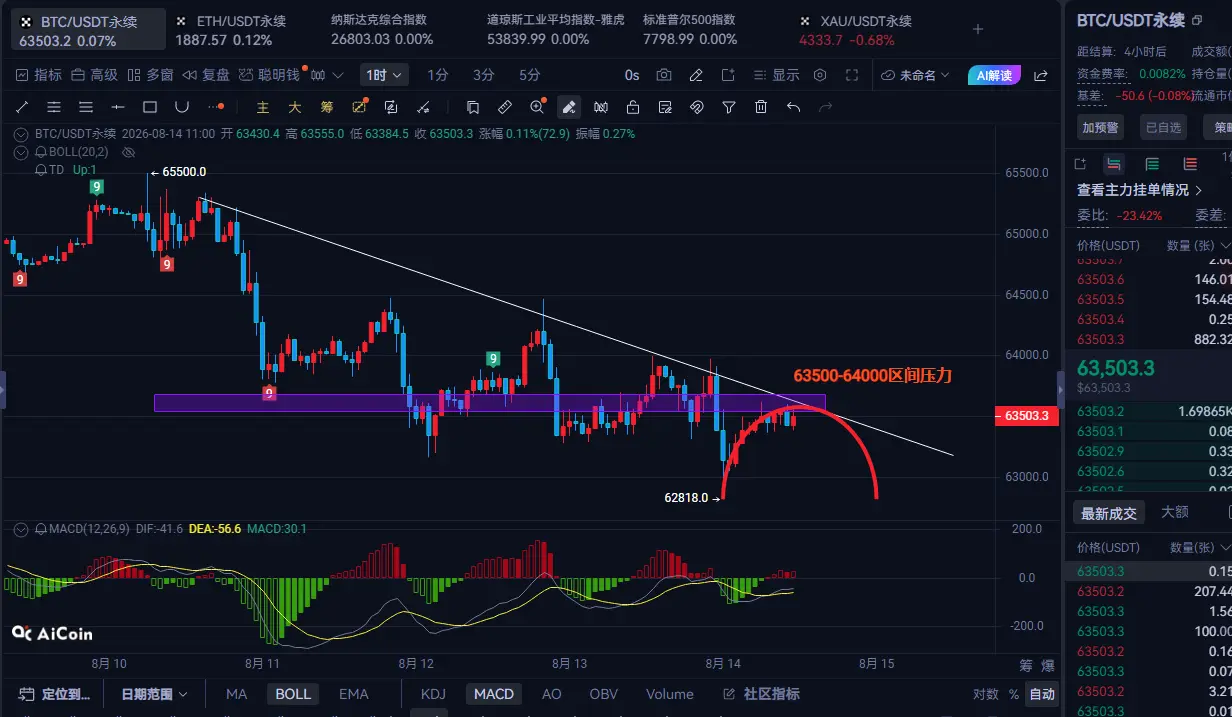This screenshot has width=1232, height=717.
Task: Click the yellow 筹 chip distribution icon
Action: pyautogui.click(x=327, y=107)
